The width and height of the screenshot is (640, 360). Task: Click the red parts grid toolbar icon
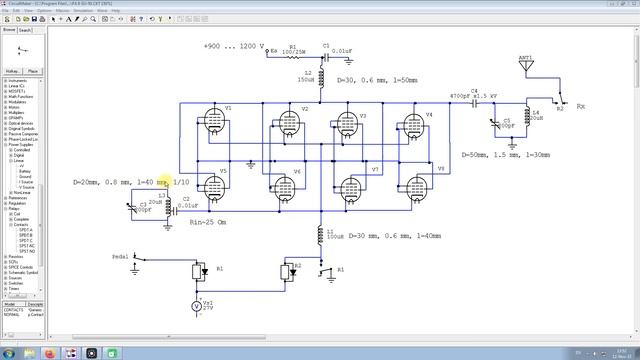[133, 19]
